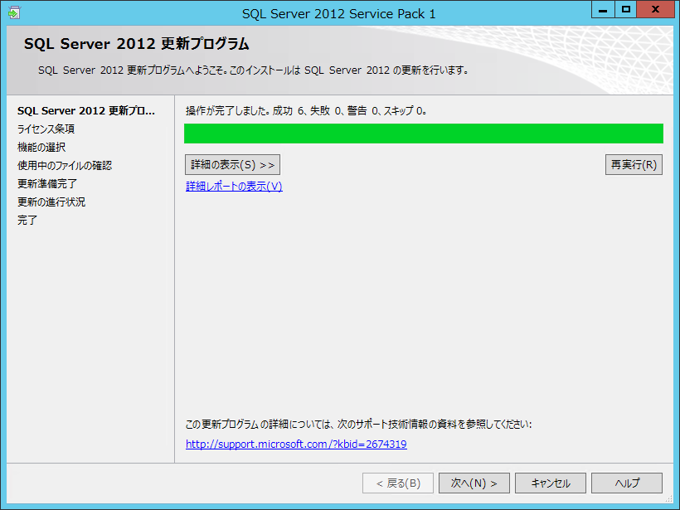
Task: Select 更新準備完了 step in sidebar
Action: point(47,184)
